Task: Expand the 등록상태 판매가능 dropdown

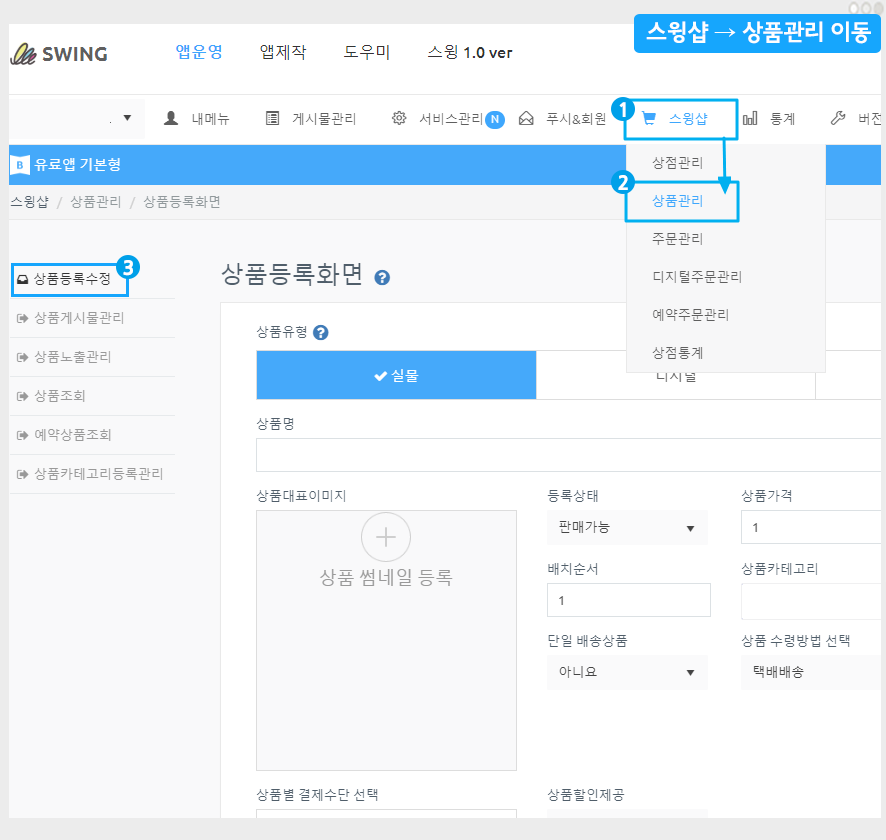Action: [x=627, y=527]
